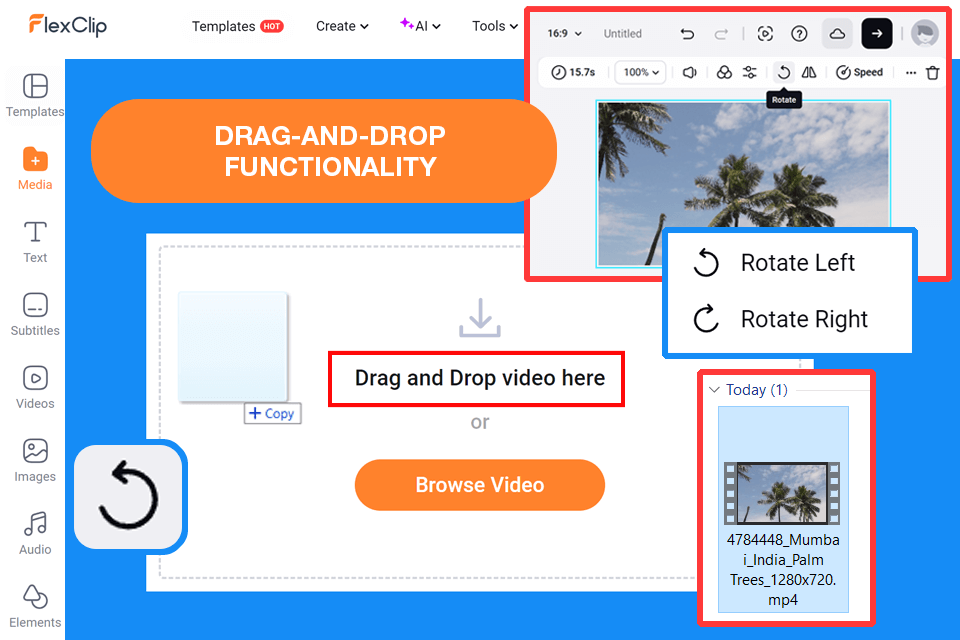This screenshot has width=960, height=640.
Task: Open the Audio panel in the sidebar
Action: coord(35,533)
